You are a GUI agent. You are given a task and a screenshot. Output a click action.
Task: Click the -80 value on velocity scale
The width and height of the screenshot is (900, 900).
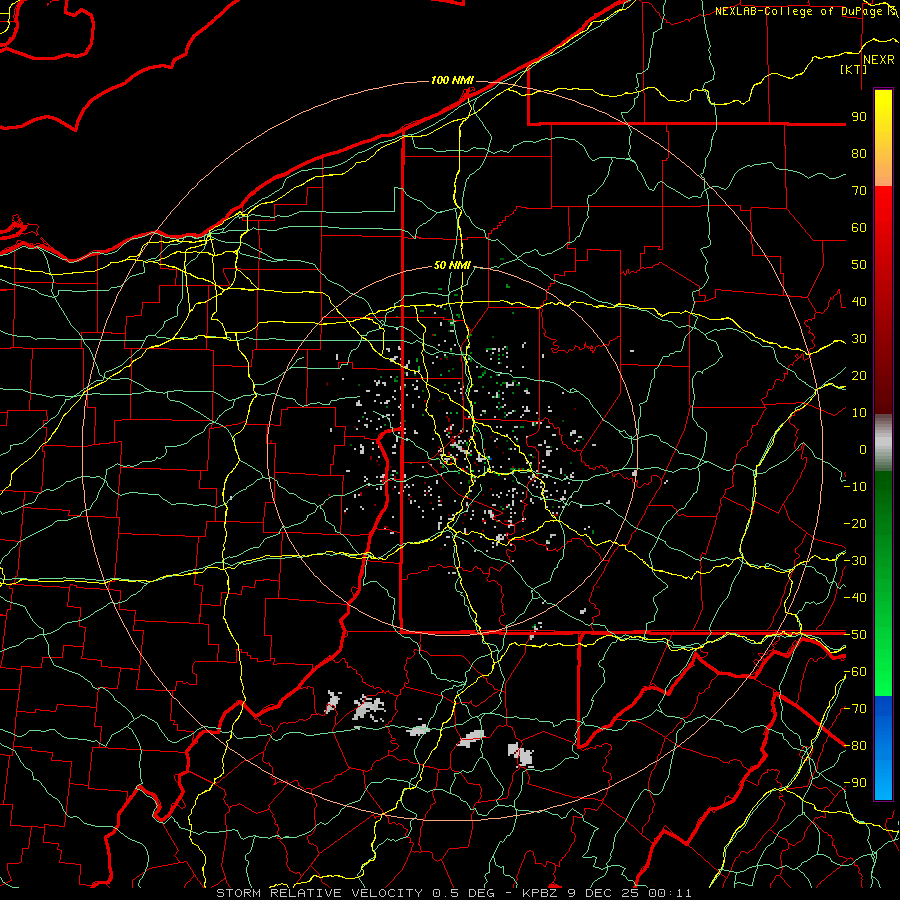(855, 746)
